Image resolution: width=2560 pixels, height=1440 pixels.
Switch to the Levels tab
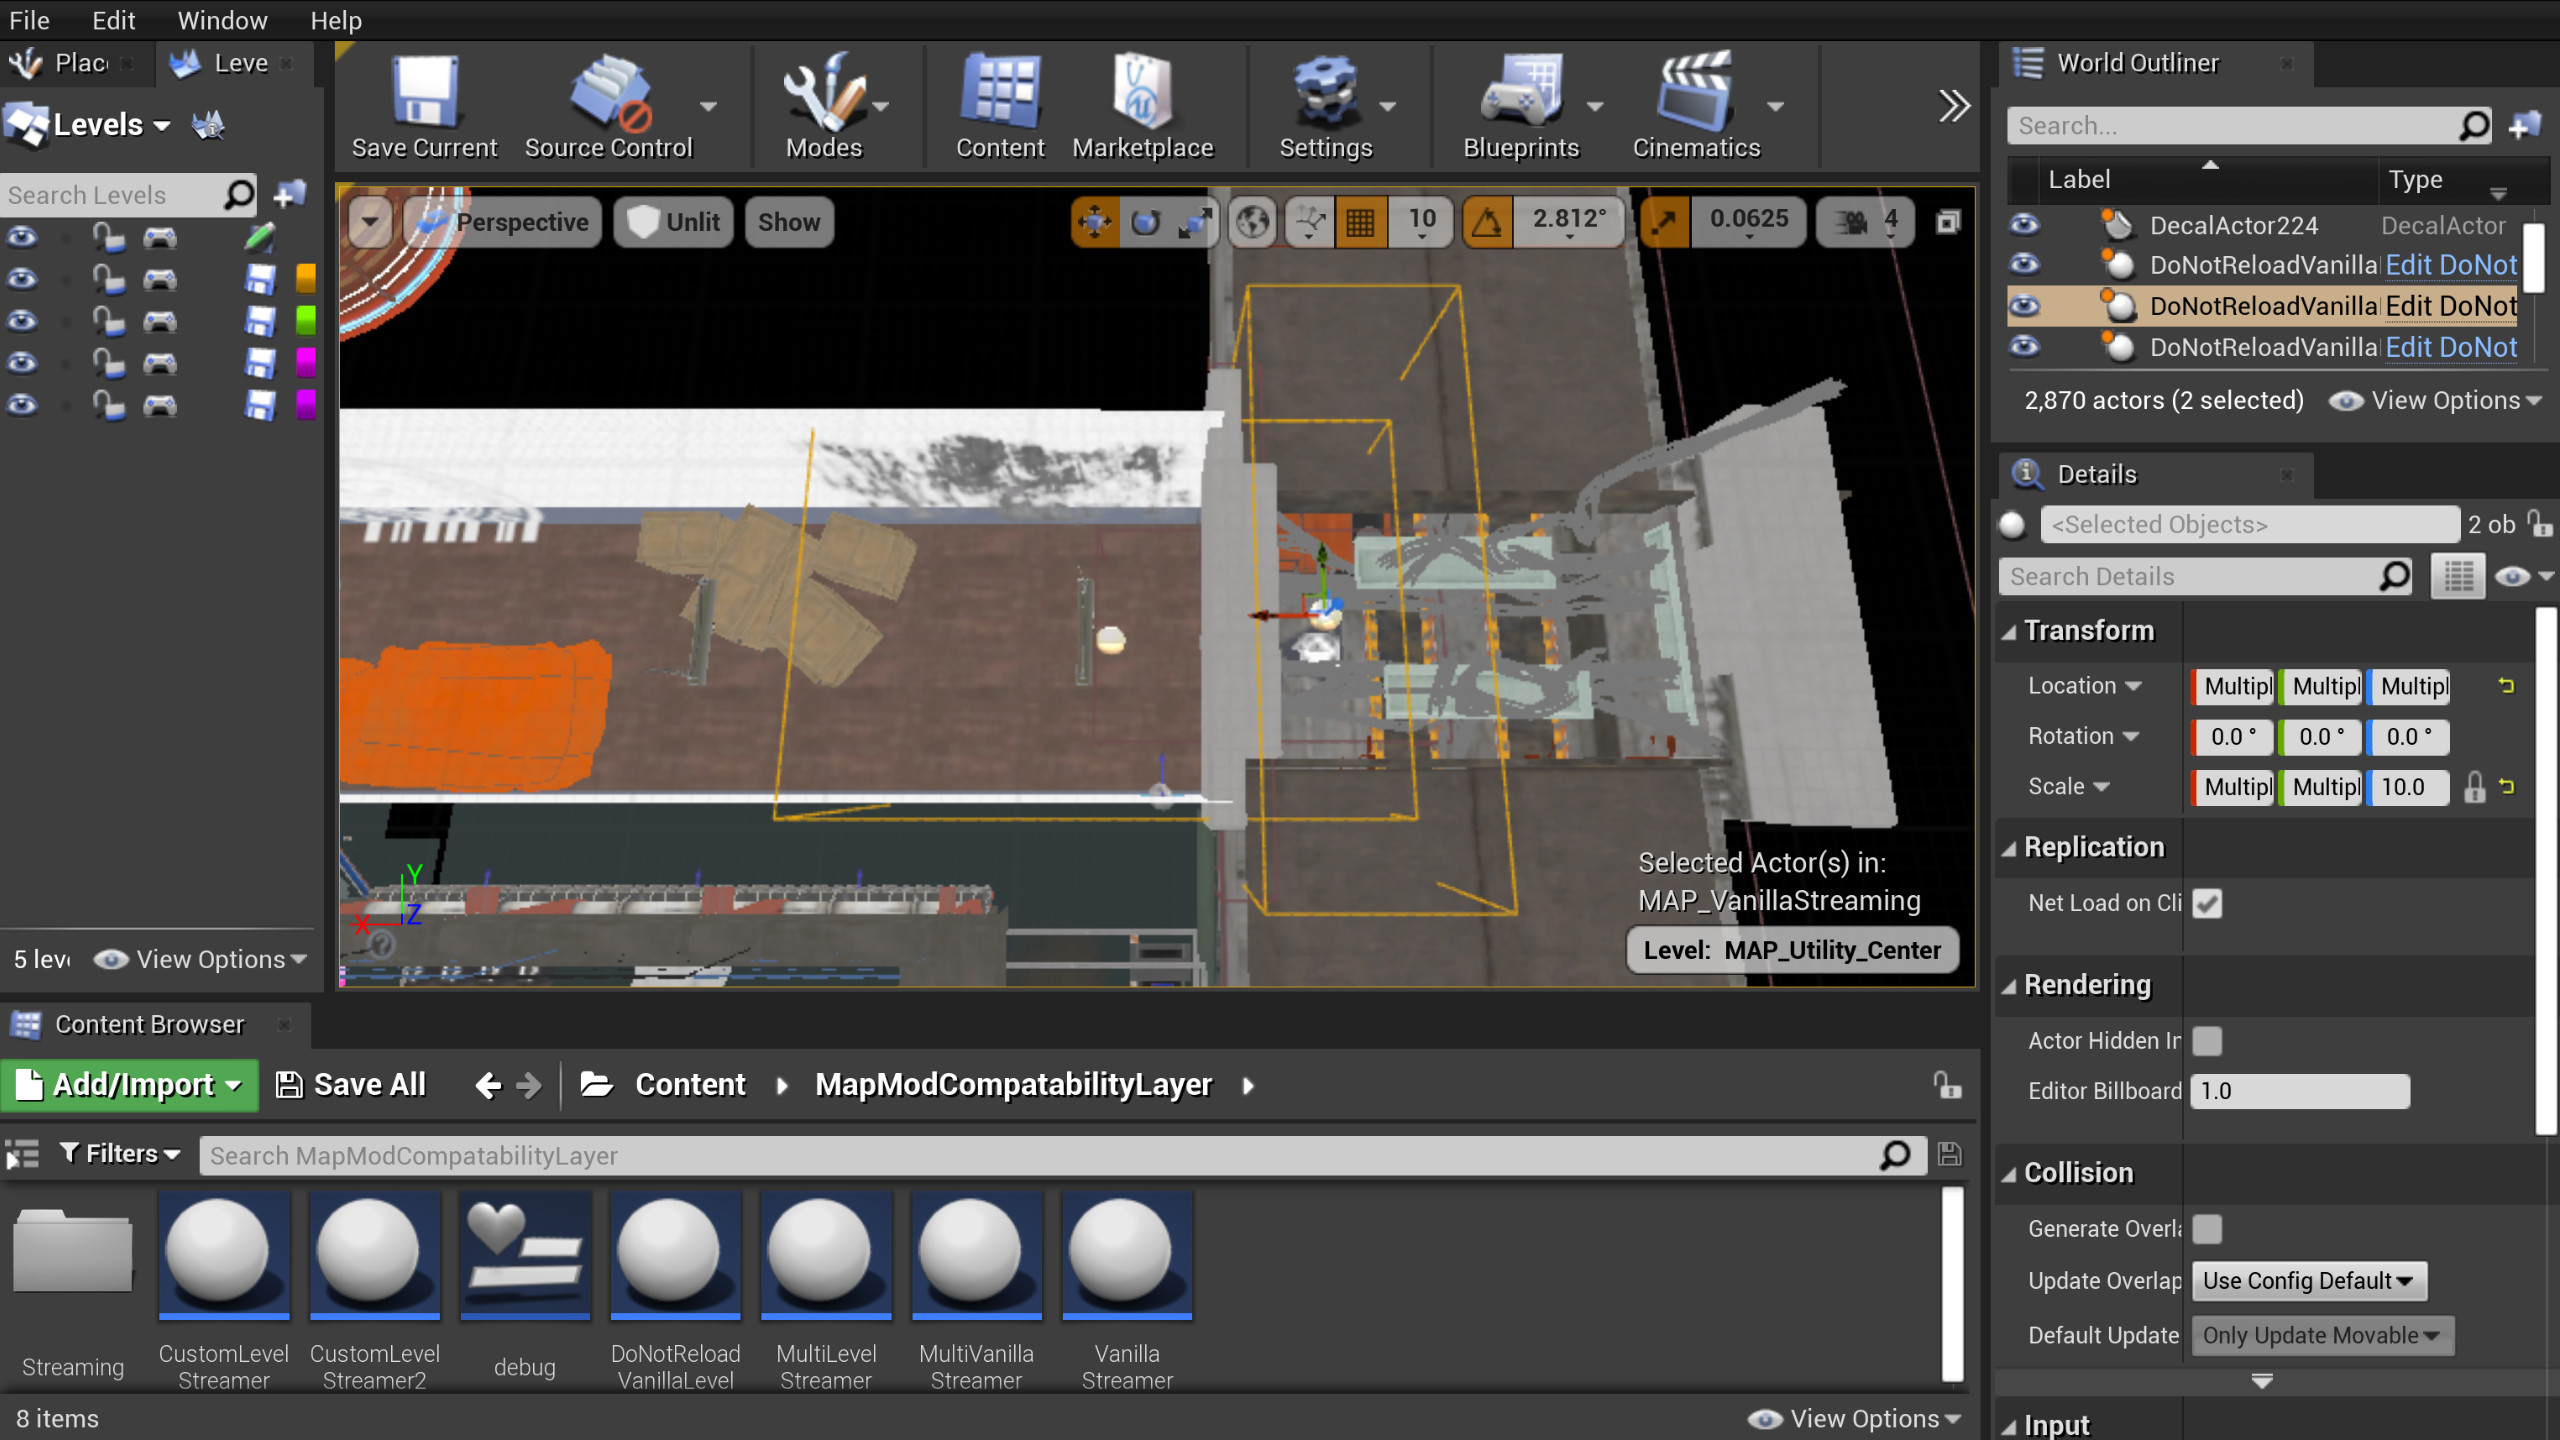[x=238, y=62]
